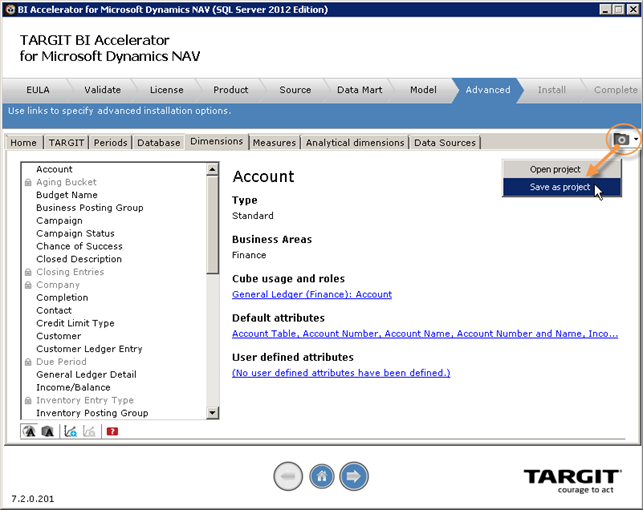Open the Analytical dimensions tab

pyautogui.click(x=355, y=142)
